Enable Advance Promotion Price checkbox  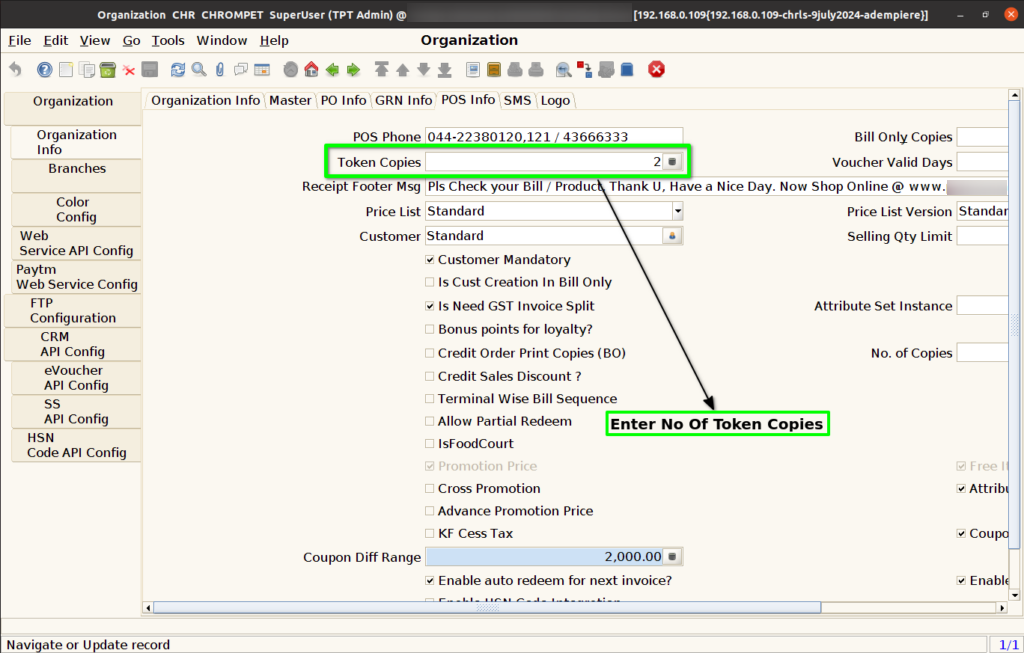[x=430, y=511]
